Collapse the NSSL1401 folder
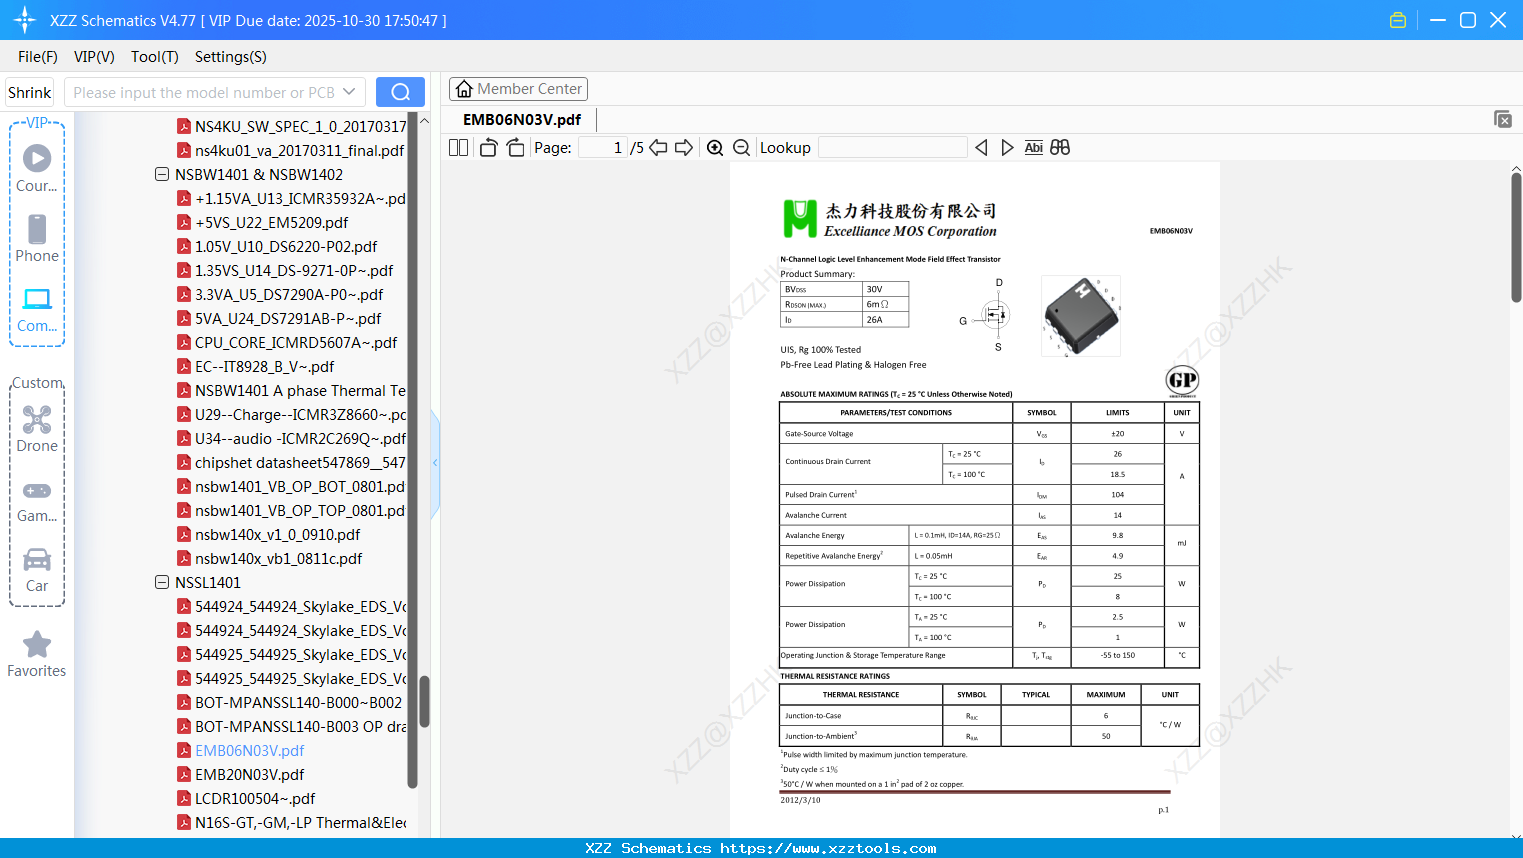This screenshot has width=1523, height=858. click(162, 582)
